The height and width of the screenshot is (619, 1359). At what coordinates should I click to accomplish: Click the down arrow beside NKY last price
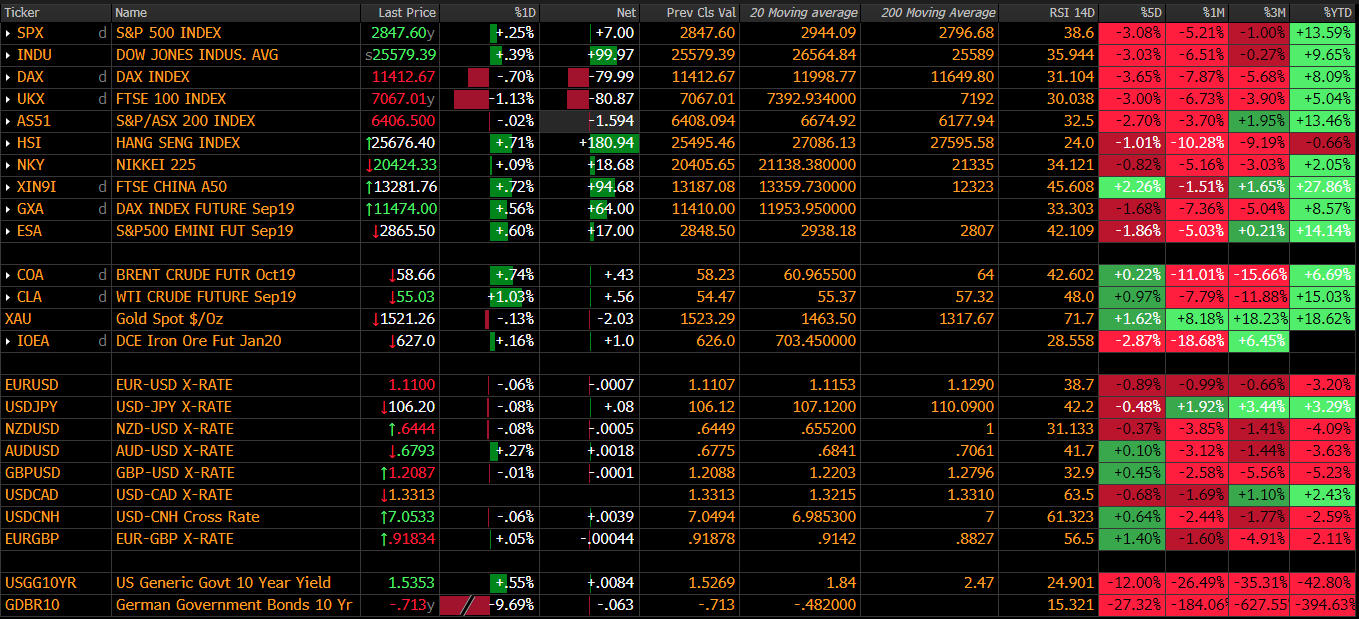click(371, 165)
